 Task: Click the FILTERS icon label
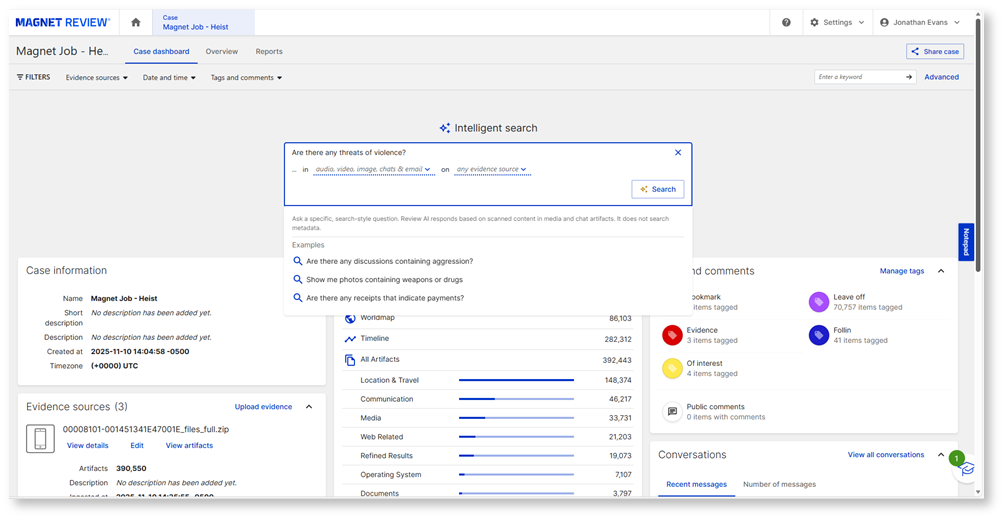[x=33, y=77]
